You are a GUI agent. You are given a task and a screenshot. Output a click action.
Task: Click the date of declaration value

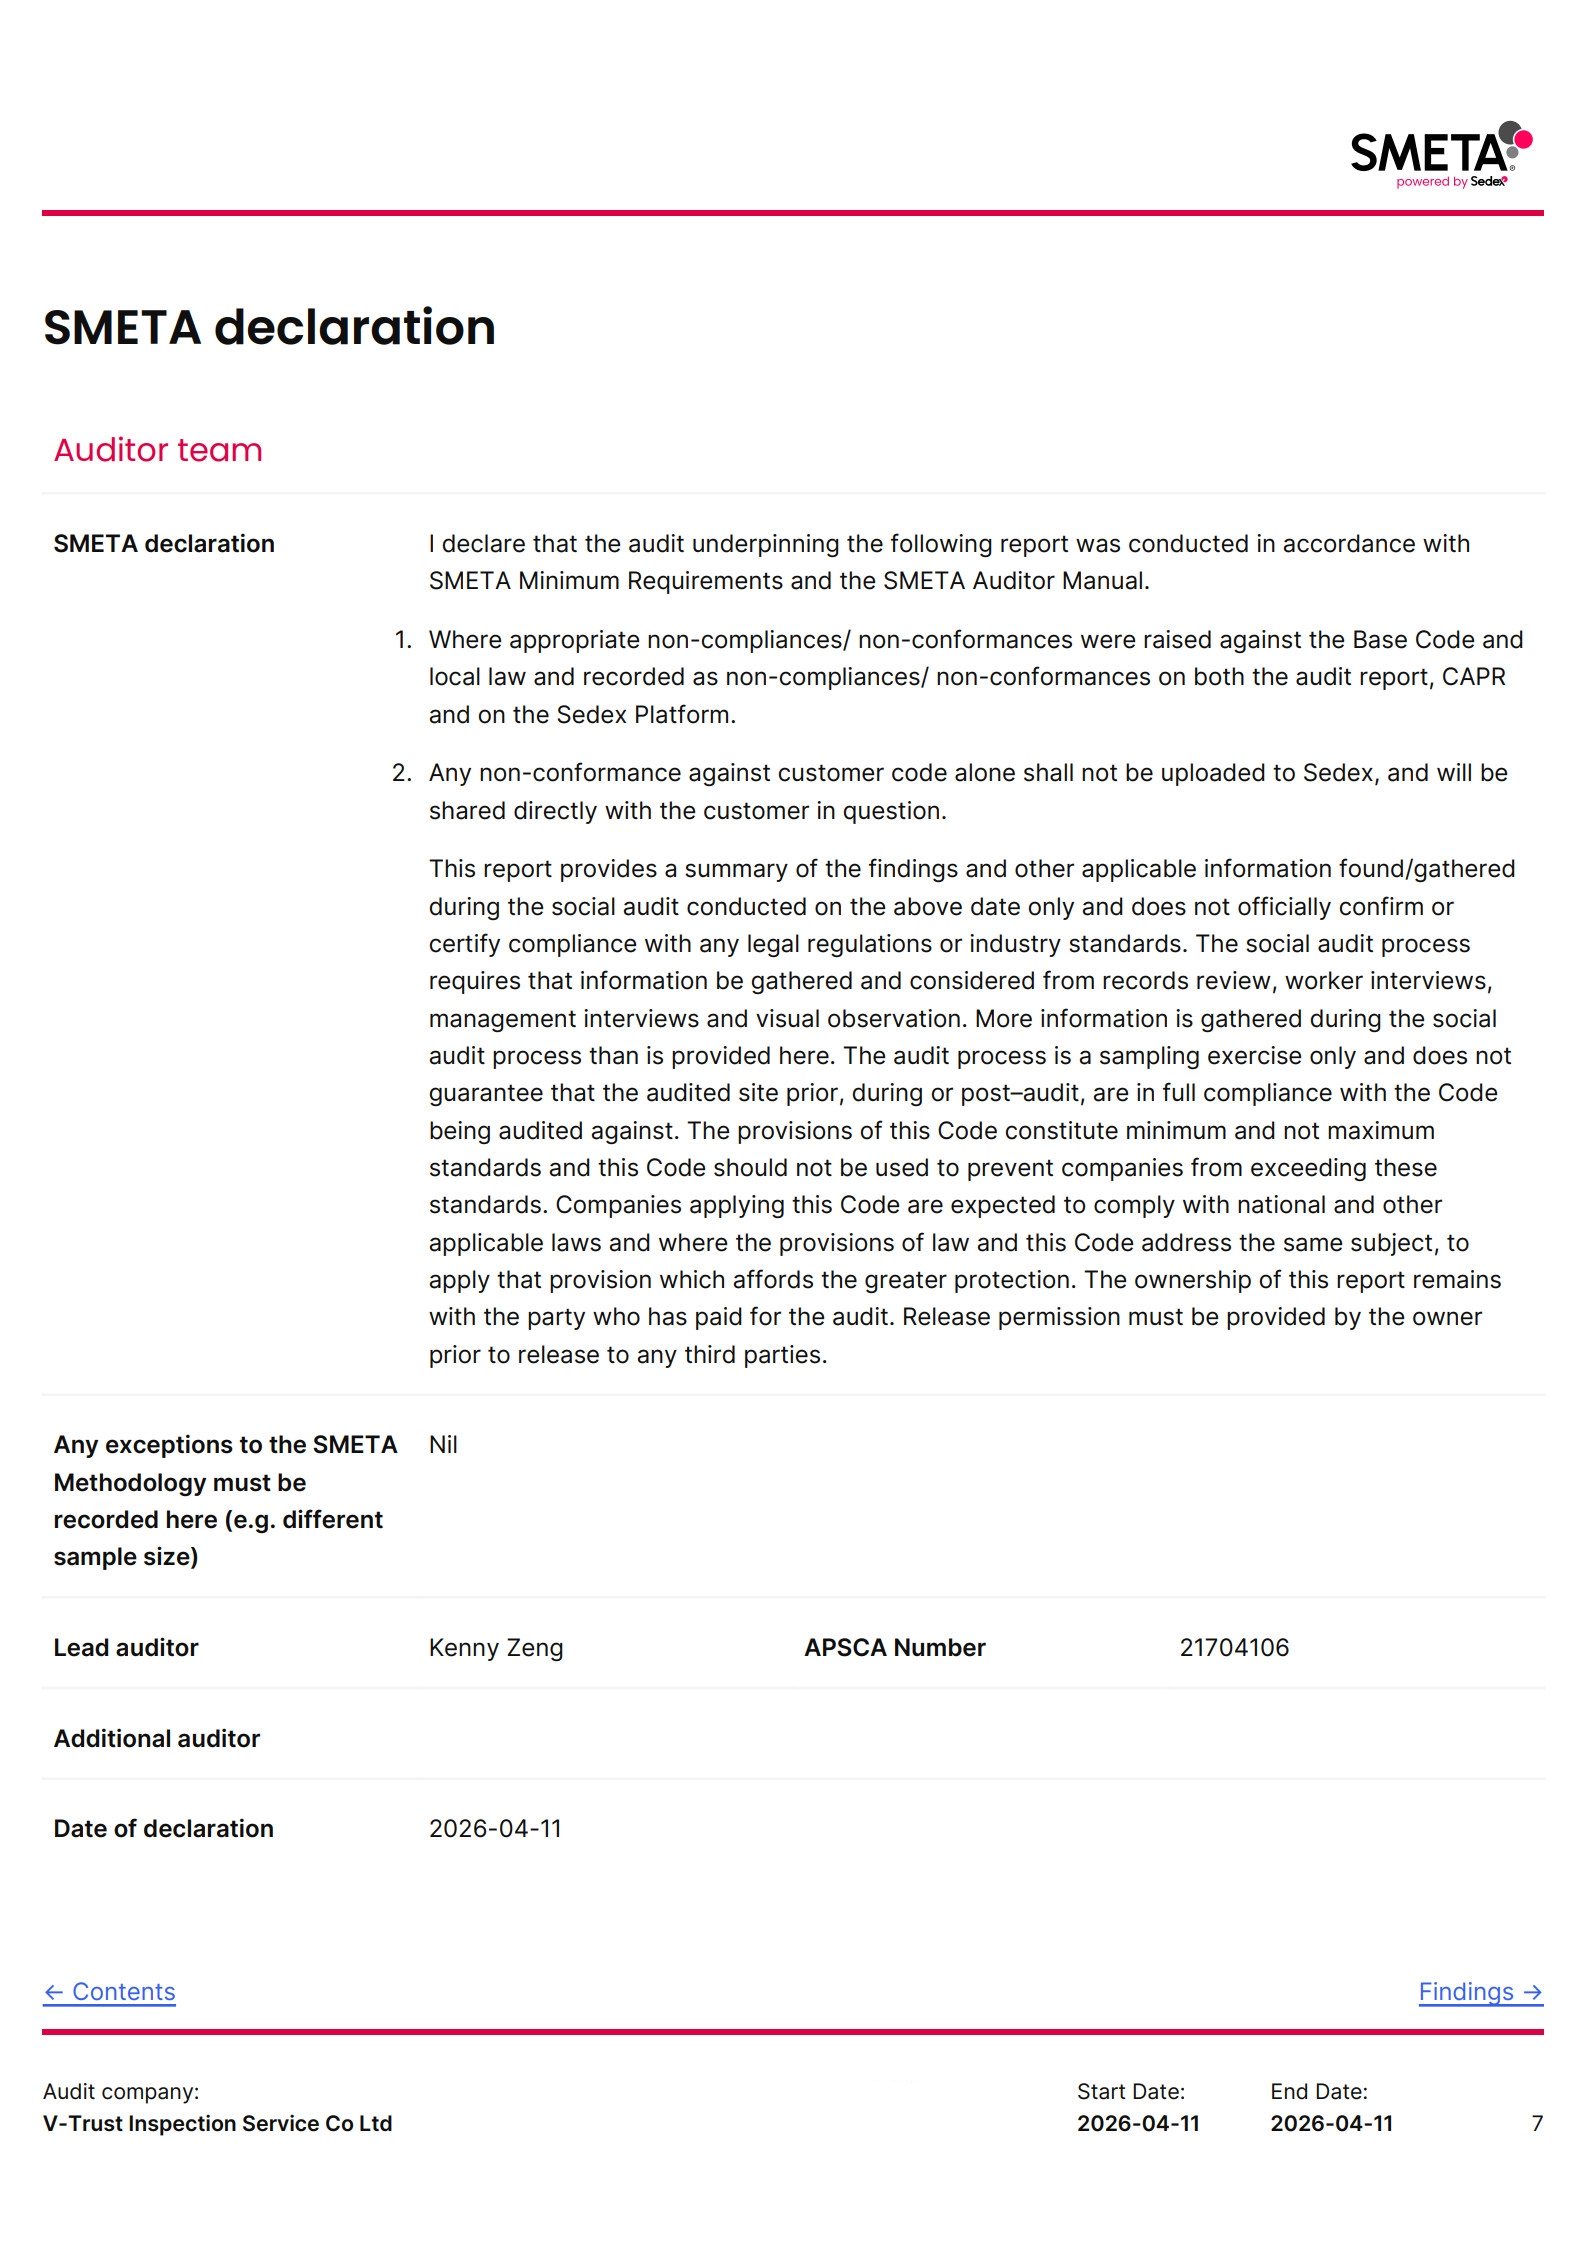pyautogui.click(x=495, y=1828)
